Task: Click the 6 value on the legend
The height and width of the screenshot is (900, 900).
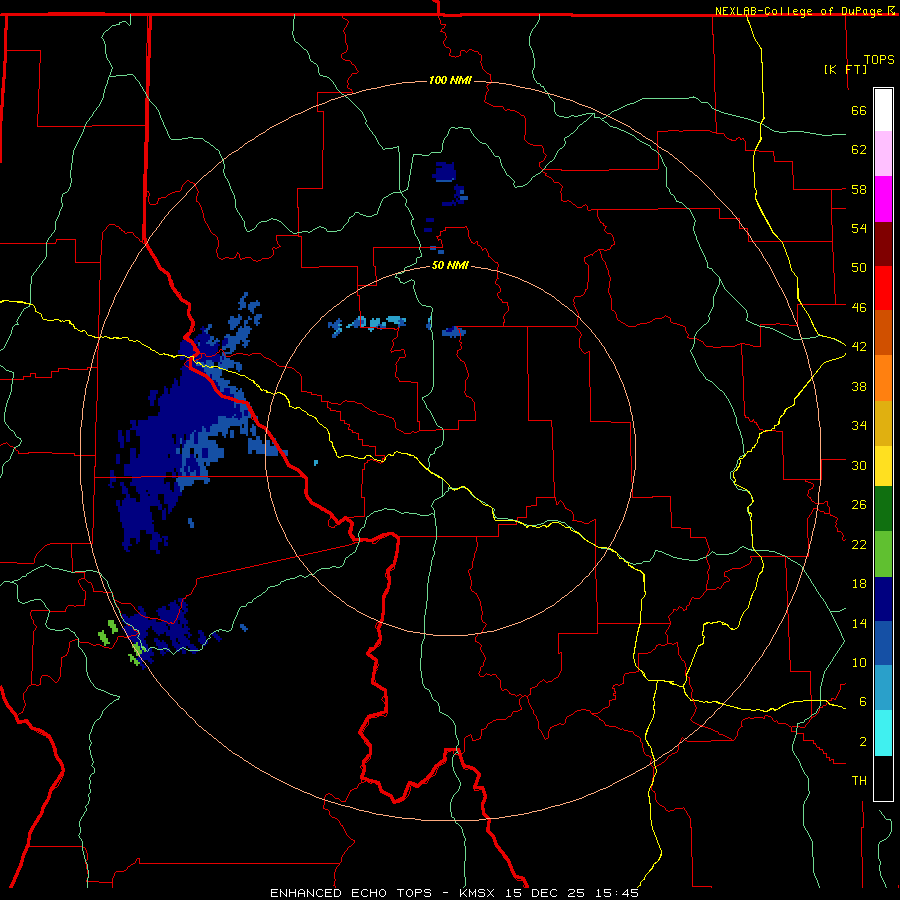Action: pyautogui.click(x=863, y=701)
